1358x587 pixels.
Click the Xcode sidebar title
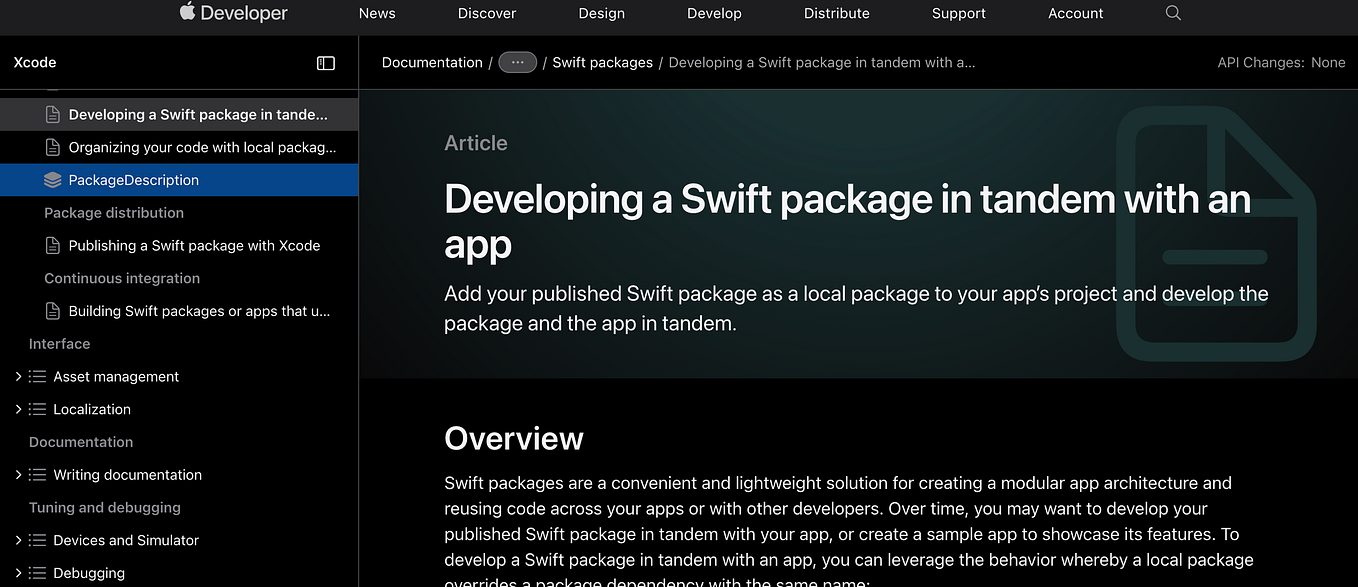click(35, 62)
